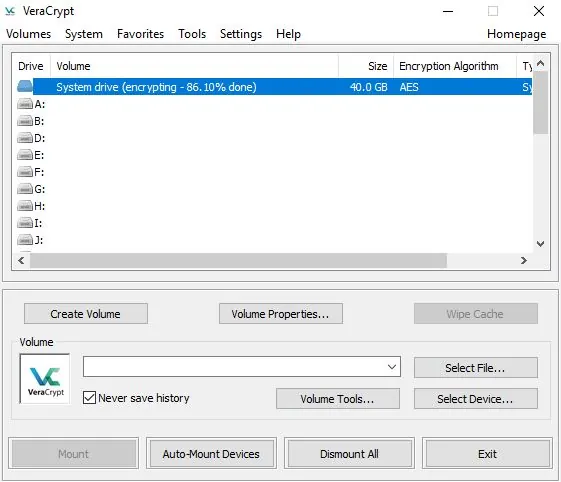Image resolution: width=561 pixels, height=482 pixels.
Task: Click the vertical scrollbar thumb of drive list
Action: (x=540, y=103)
